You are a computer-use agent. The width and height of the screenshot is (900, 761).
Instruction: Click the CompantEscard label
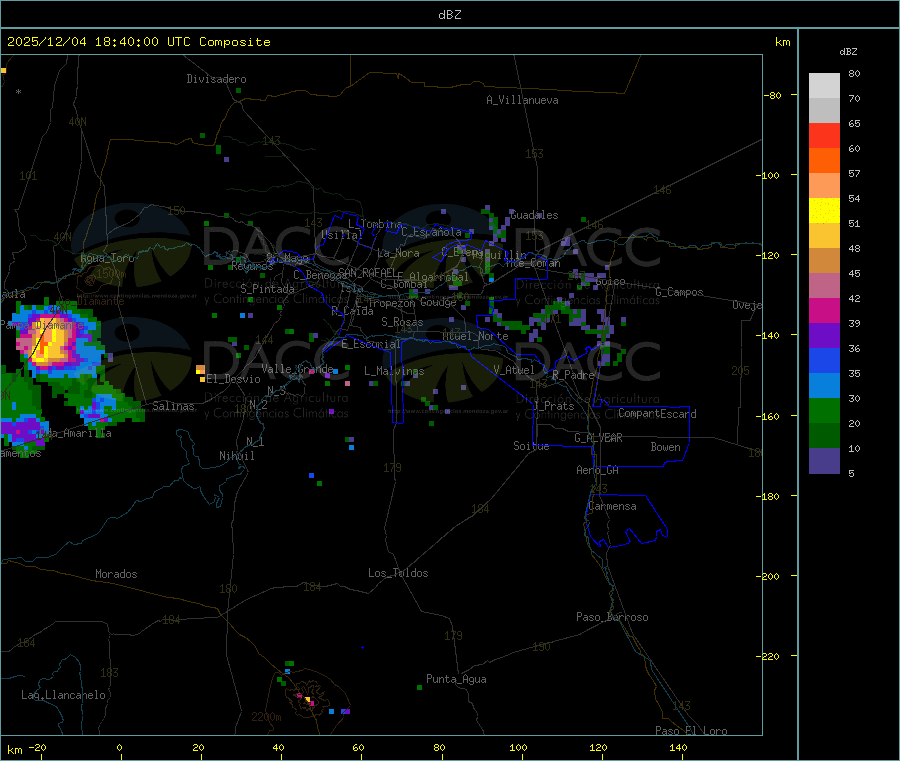click(657, 414)
